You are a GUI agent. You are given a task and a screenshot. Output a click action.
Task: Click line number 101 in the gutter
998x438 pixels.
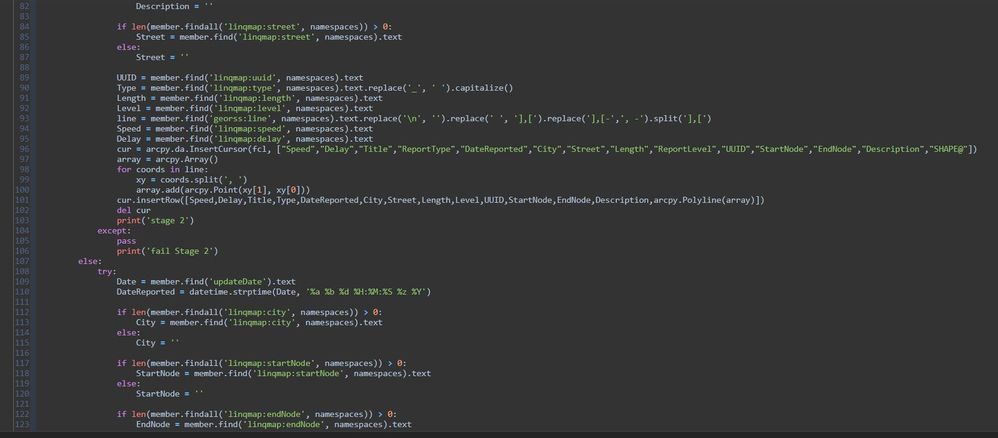click(24, 200)
